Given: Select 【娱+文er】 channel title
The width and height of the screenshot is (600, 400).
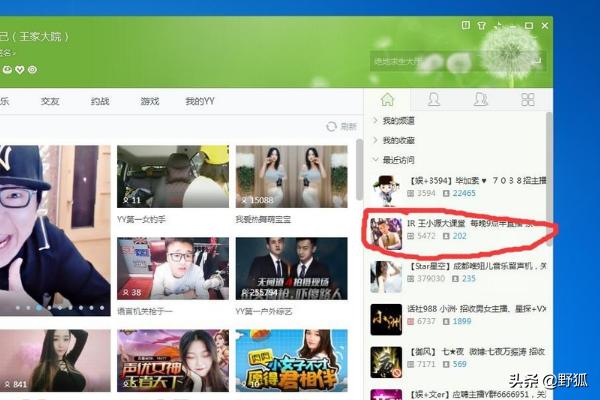Looking at the screenshot, I should [477, 394].
